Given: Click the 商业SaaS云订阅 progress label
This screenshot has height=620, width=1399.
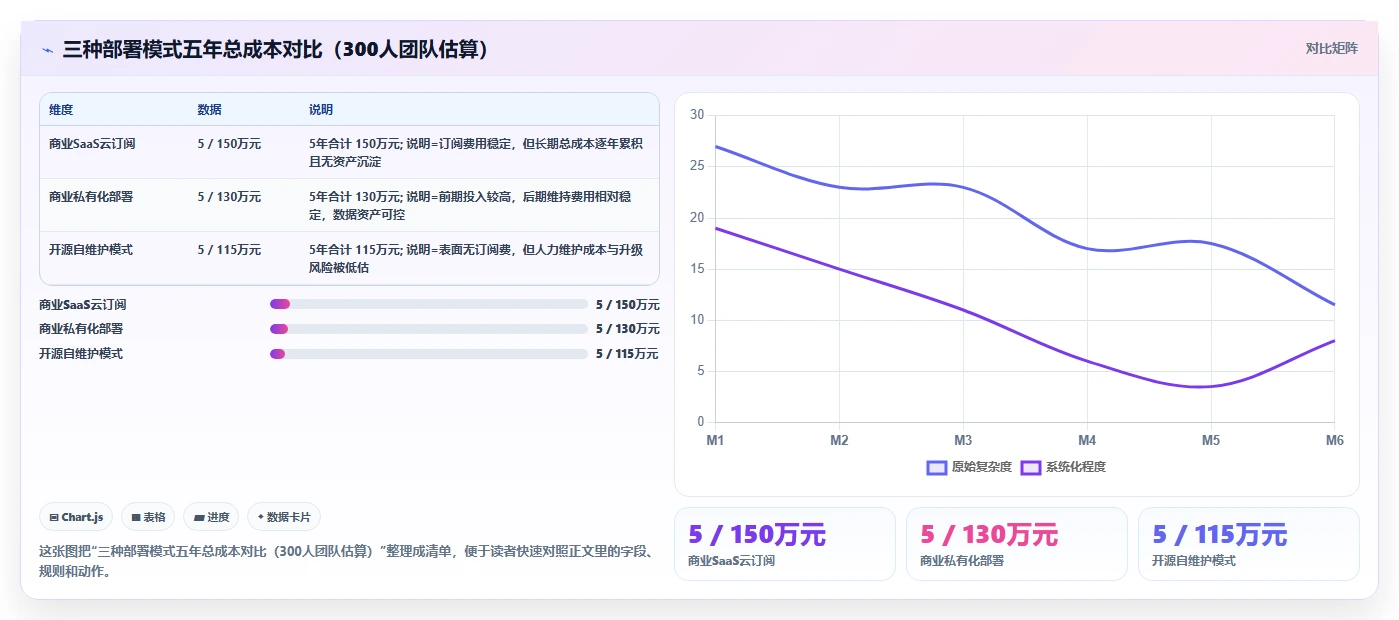Looking at the screenshot, I should point(83,305).
